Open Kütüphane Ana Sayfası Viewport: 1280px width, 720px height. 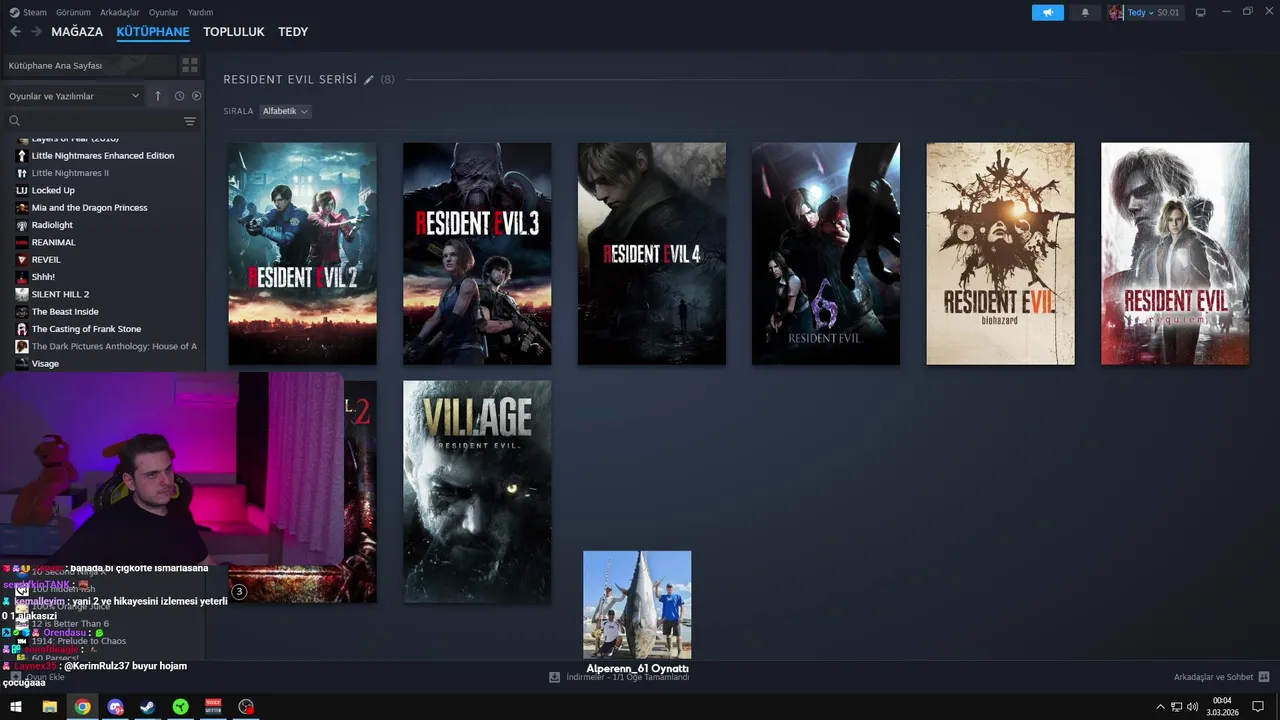[88, 65]
